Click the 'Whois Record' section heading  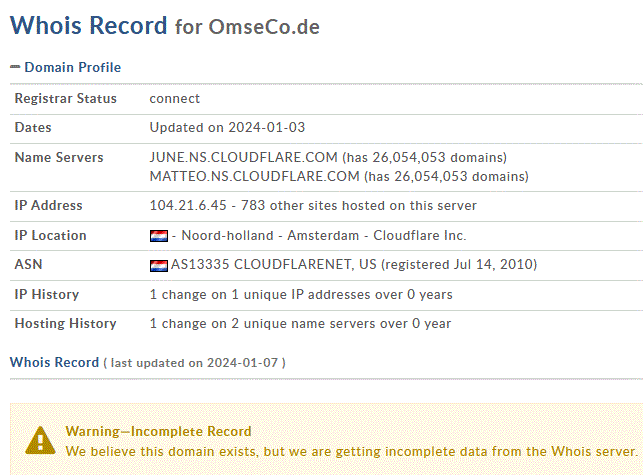coord(54,362)
